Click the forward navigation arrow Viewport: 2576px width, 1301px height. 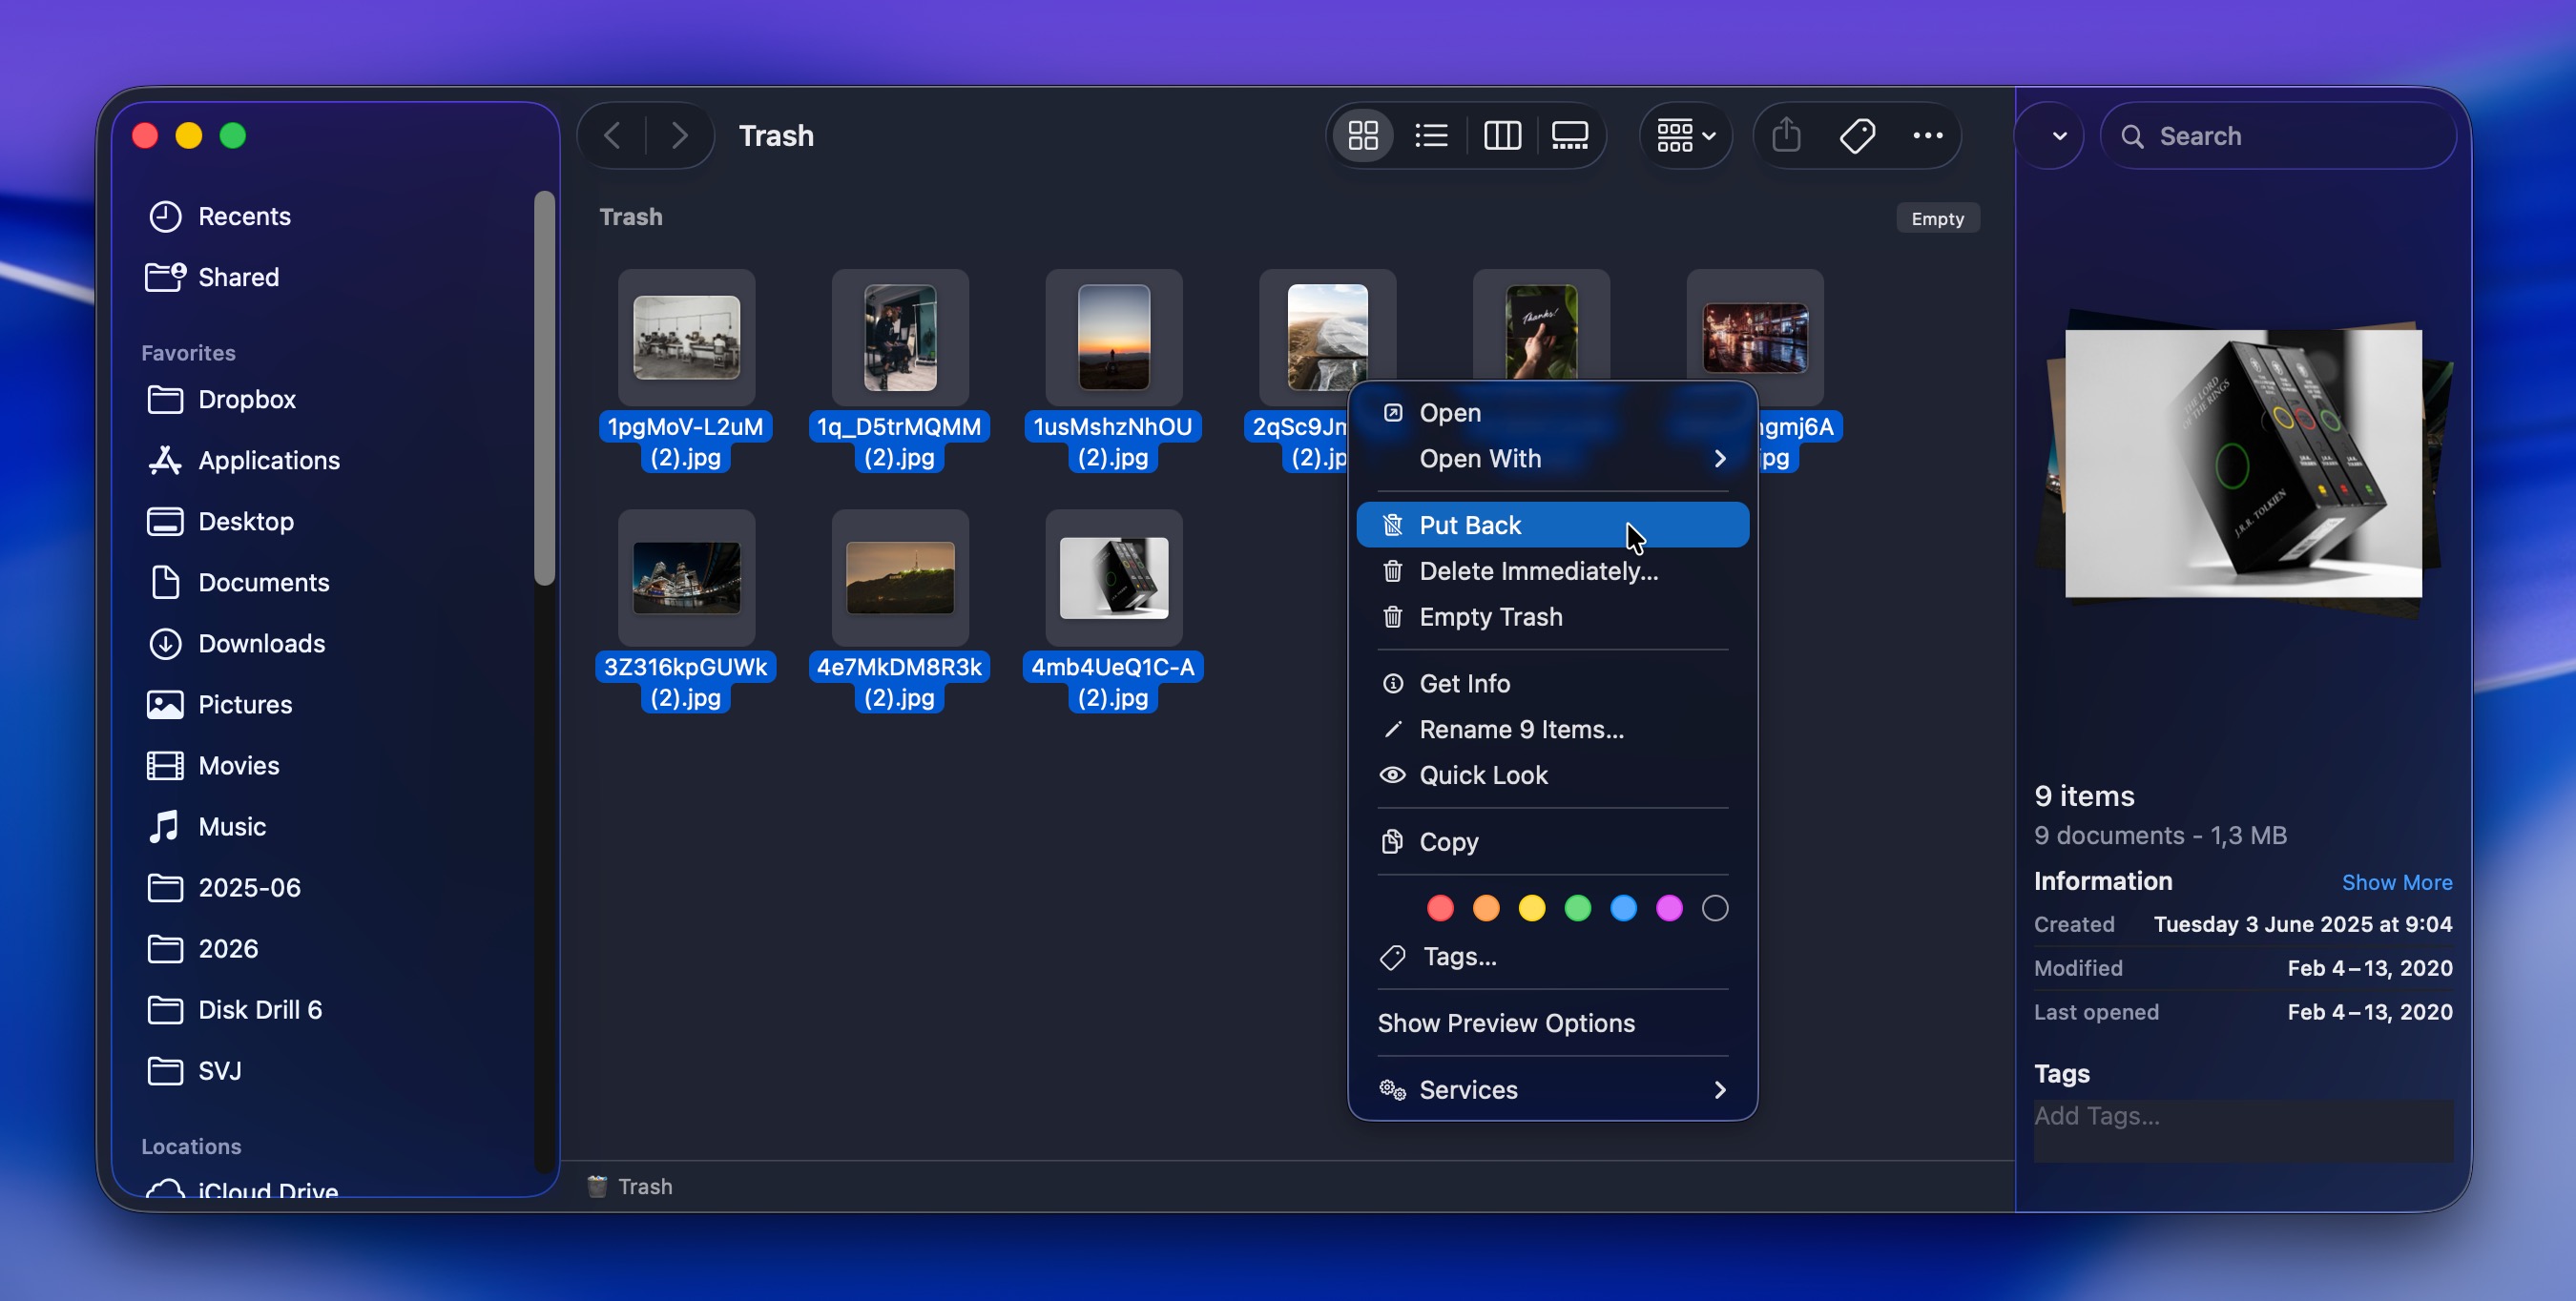(680, 135)
